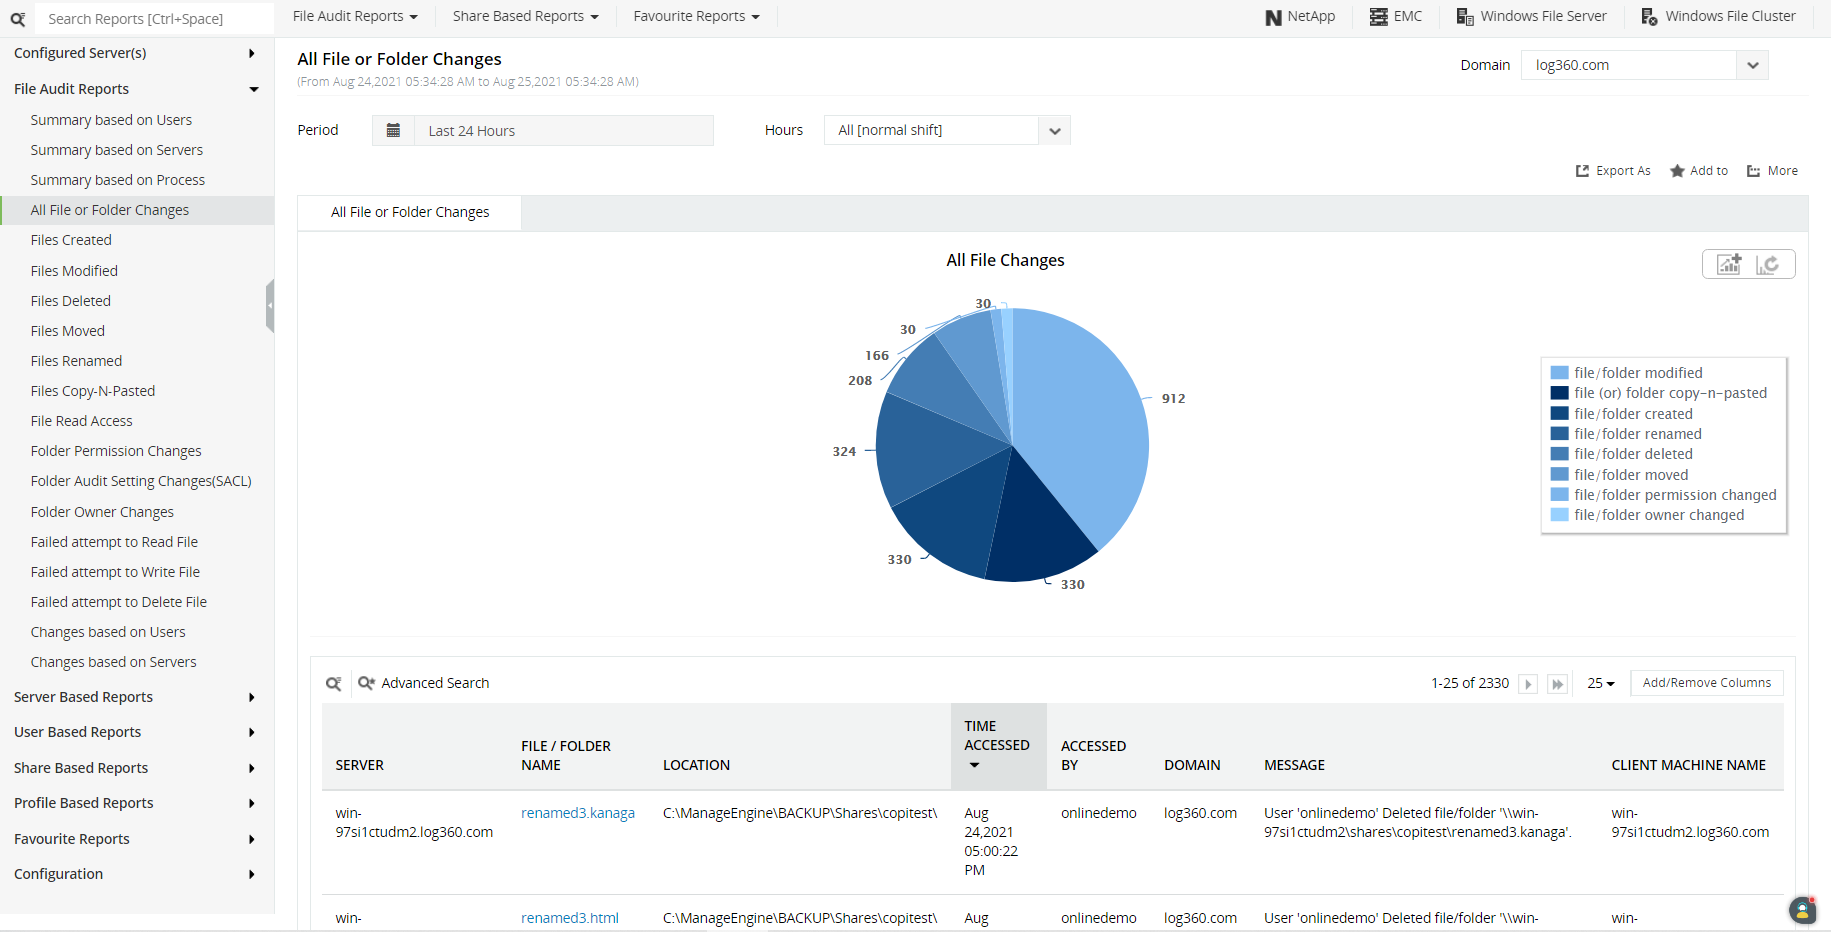This screenshot has height=932, width=1831.
Task: Jump to last page of results
Action: [x=1557, y=684]
